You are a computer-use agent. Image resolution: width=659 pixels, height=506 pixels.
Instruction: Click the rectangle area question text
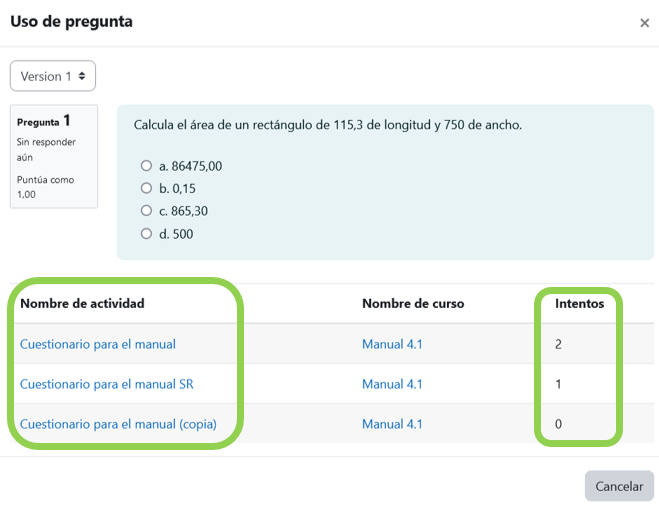point(327,125)
